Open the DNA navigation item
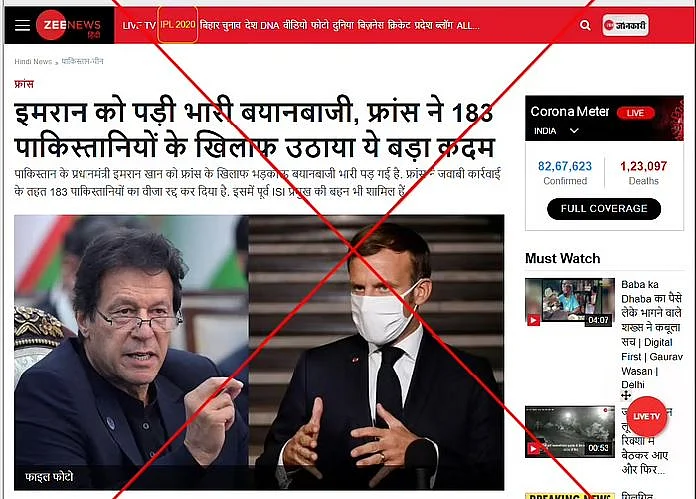The height and width of the screenshot is (499, 696). click(269, 25)
